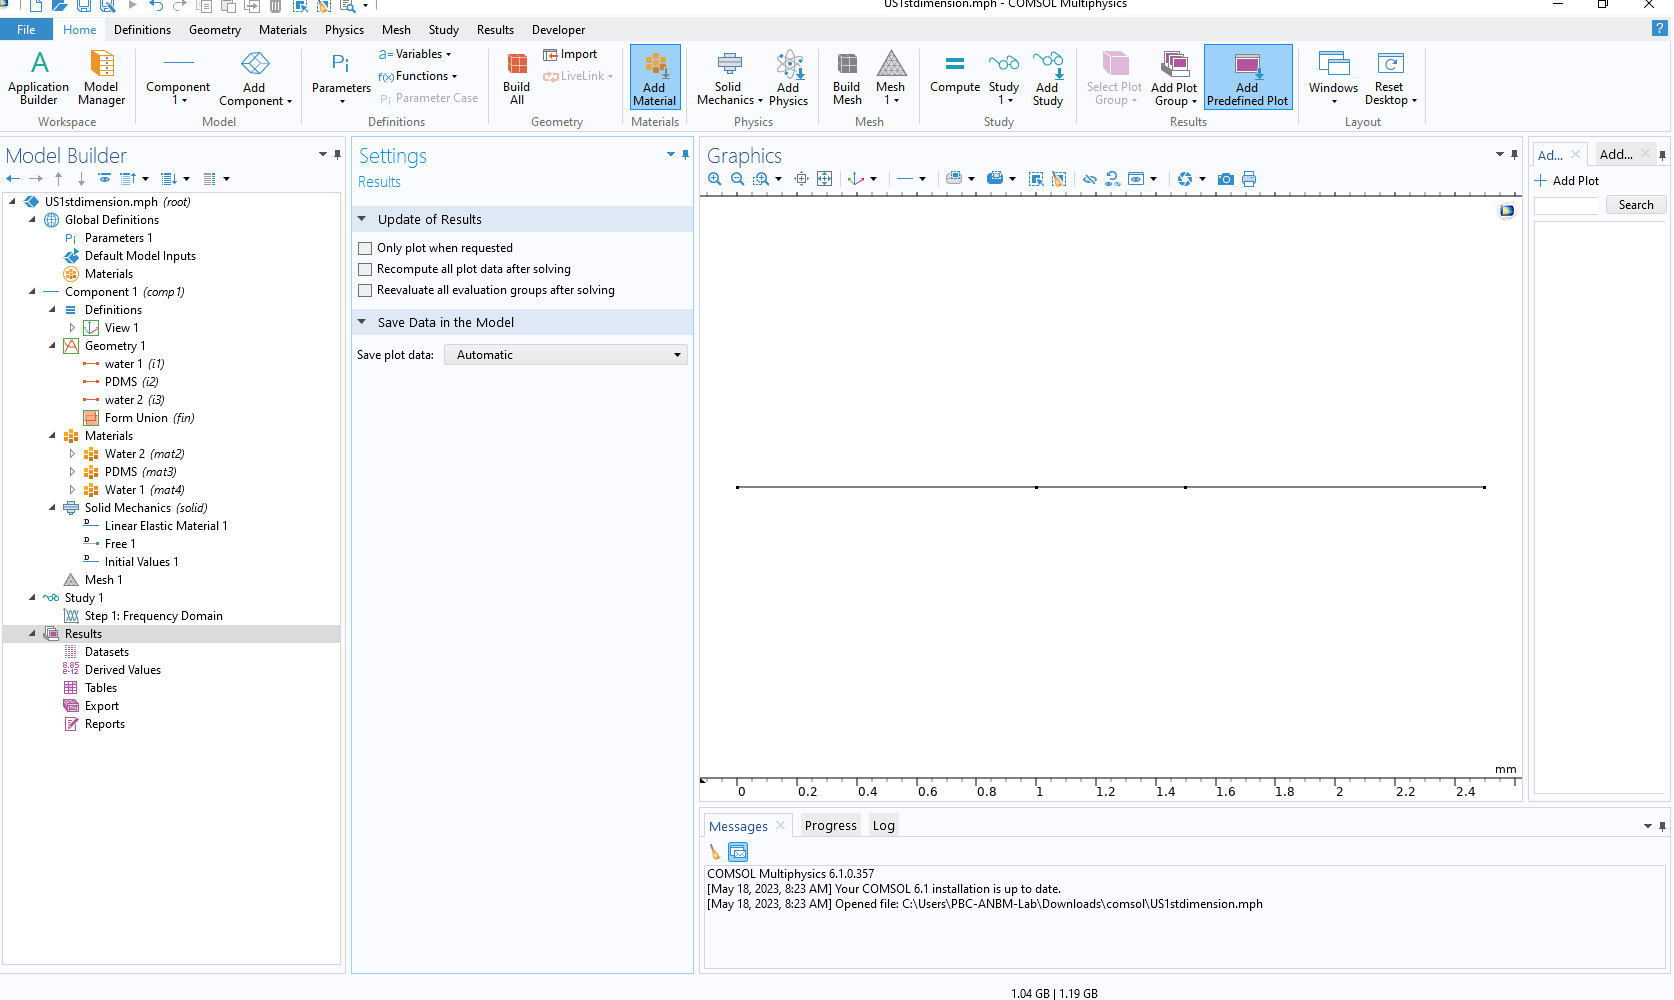Toggle Reevaluate all evaluation groups after solving

point(365,290)
